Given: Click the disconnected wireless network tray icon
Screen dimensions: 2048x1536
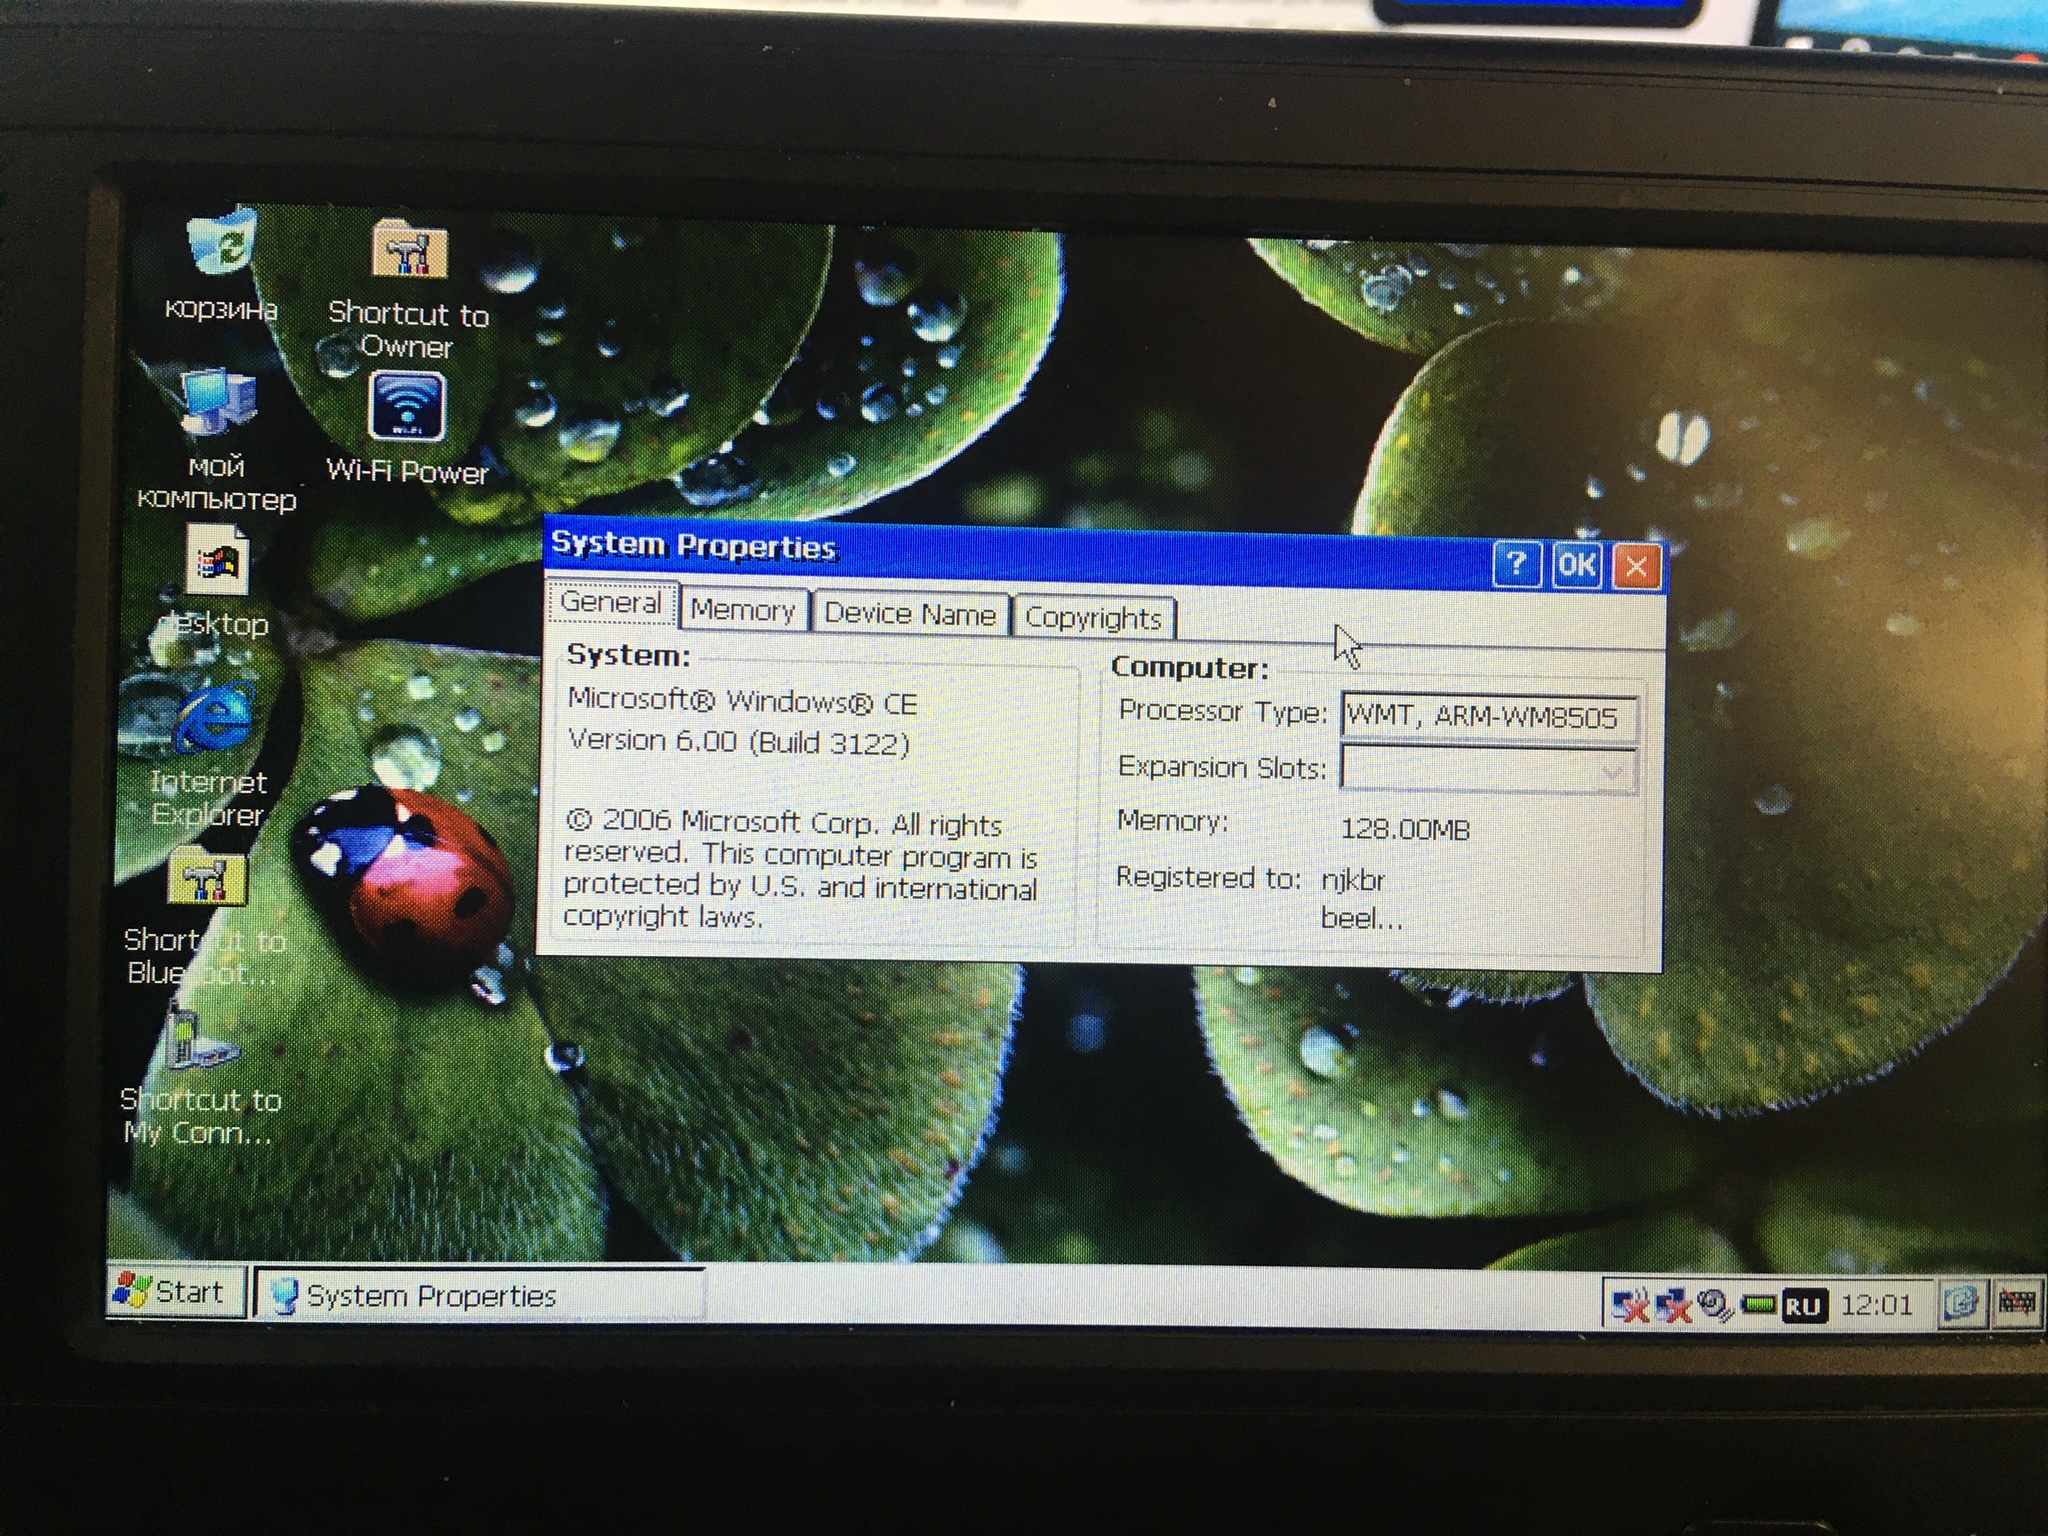Looking at the screenshot, I should pyautogui.click(x=1630, y=1305).
